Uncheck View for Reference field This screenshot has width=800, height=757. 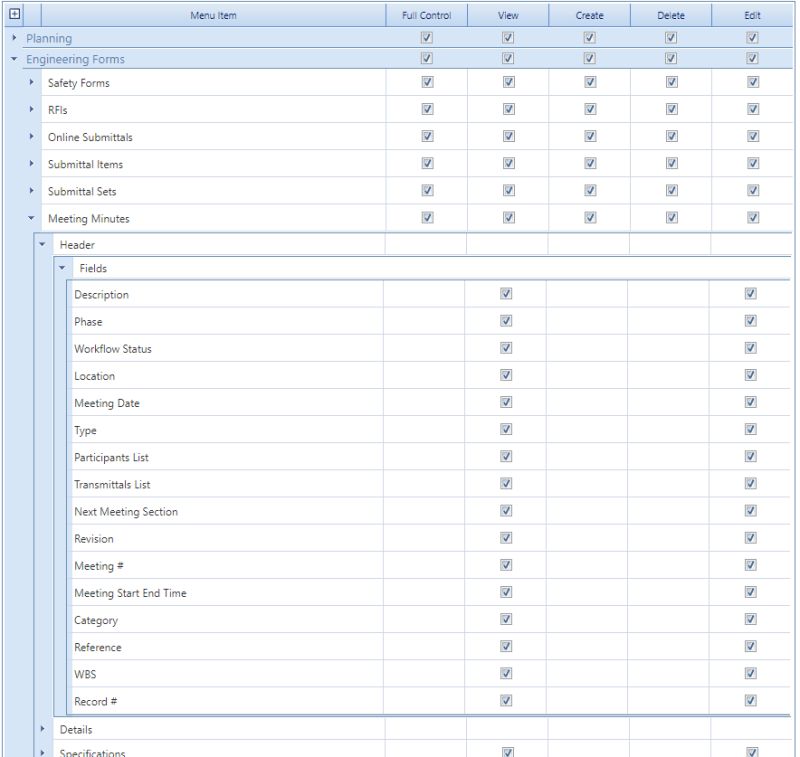(x=506, y=646)
